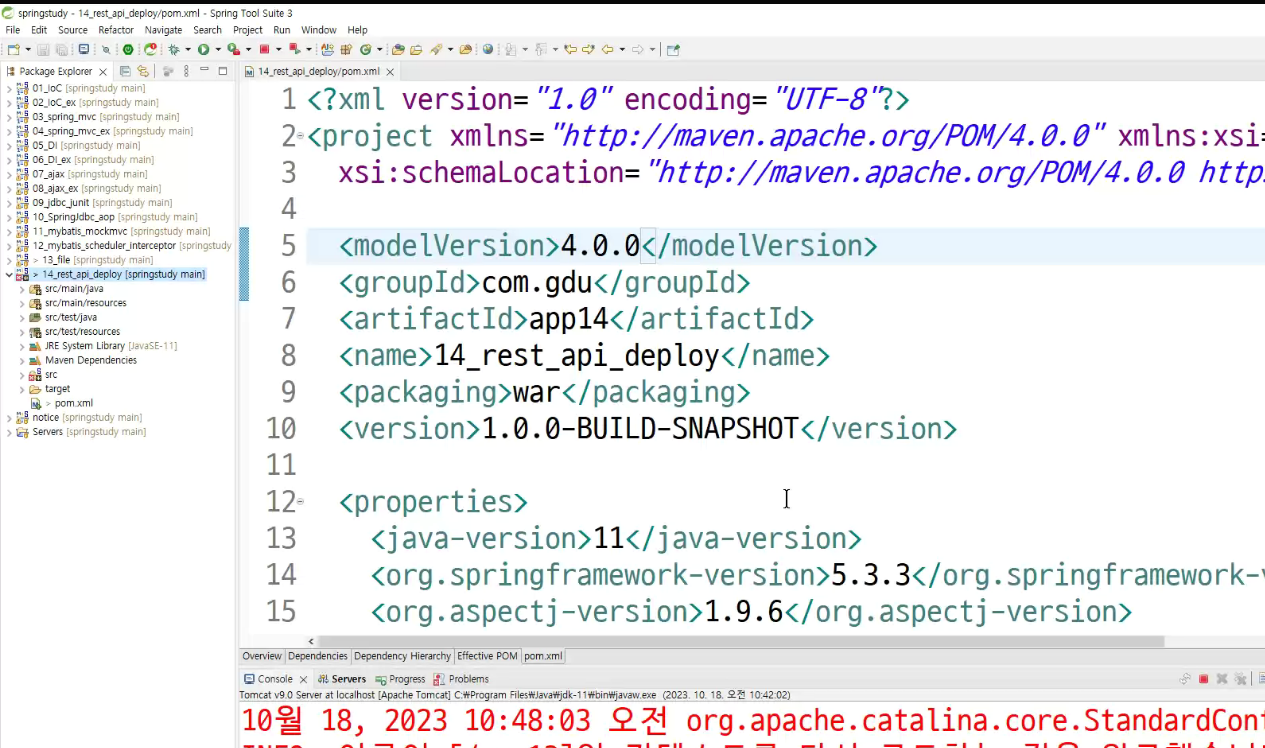Open the Search menu
Image resolution: width=1265 pixels, height=748 pixels.
207,30
